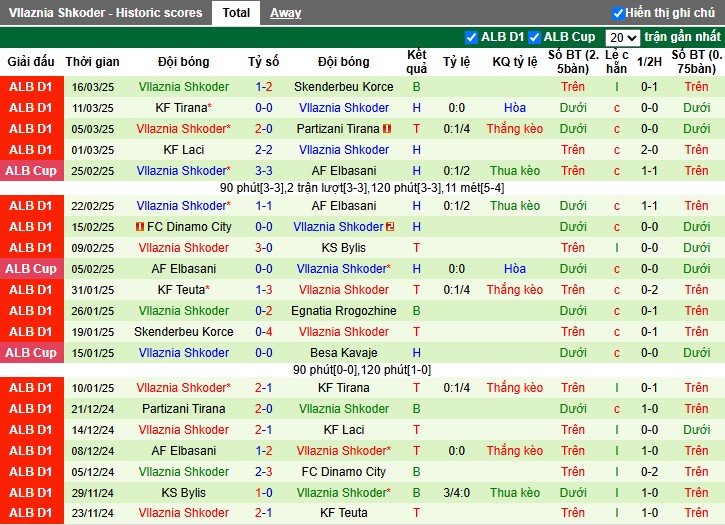Open the 1-2 score on 16/03/25
This screenshot has height=525, width=725.
264,87
